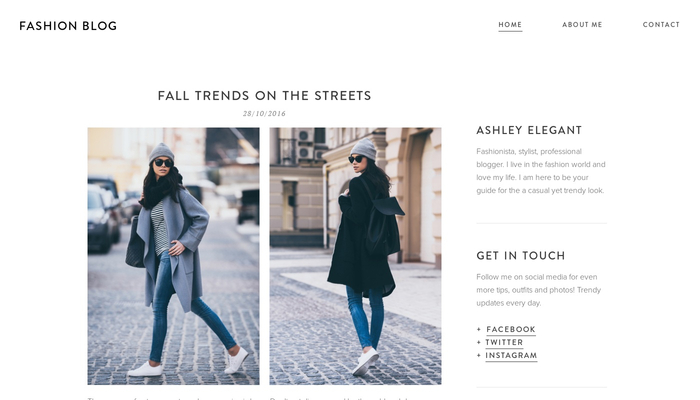Image resolution: width=700 pixels, height=400 pixels.
Task: Open the Instagram social link
Action: (511, 355)
